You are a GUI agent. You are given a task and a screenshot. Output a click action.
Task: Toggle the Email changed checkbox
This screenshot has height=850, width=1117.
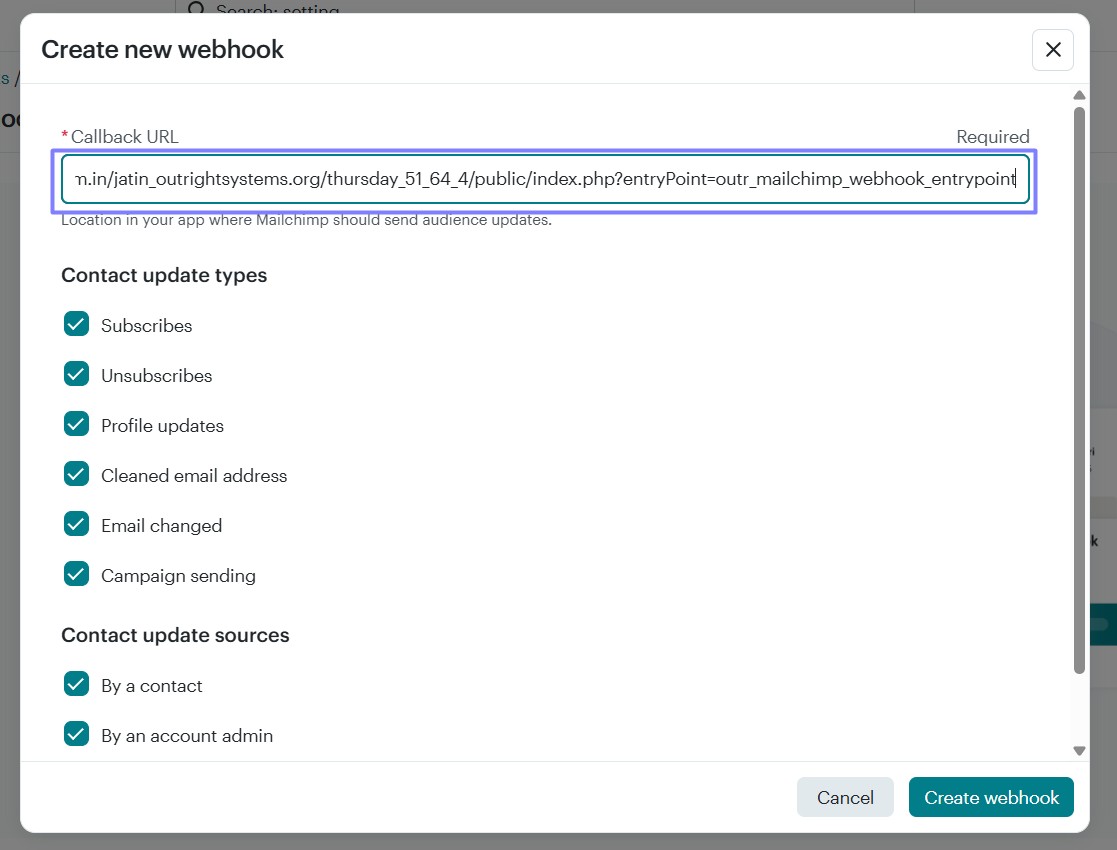(x=77, y=524)
